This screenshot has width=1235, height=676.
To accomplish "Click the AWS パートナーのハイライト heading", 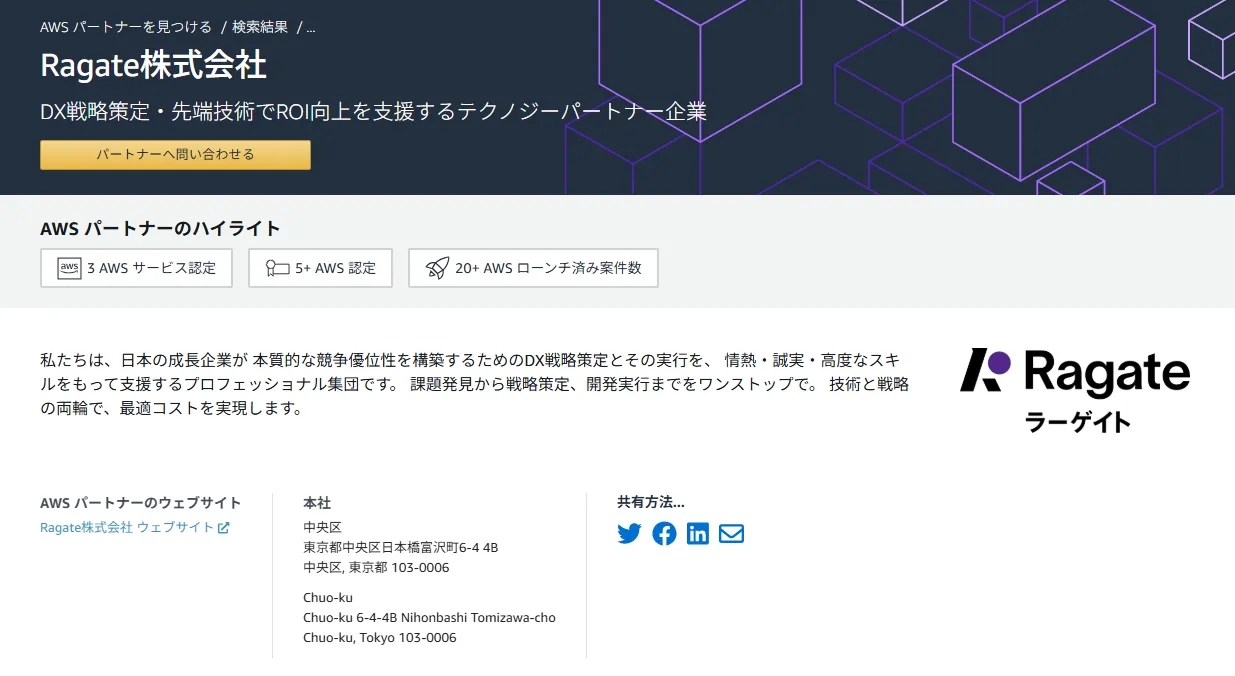I will click(160, 228).
